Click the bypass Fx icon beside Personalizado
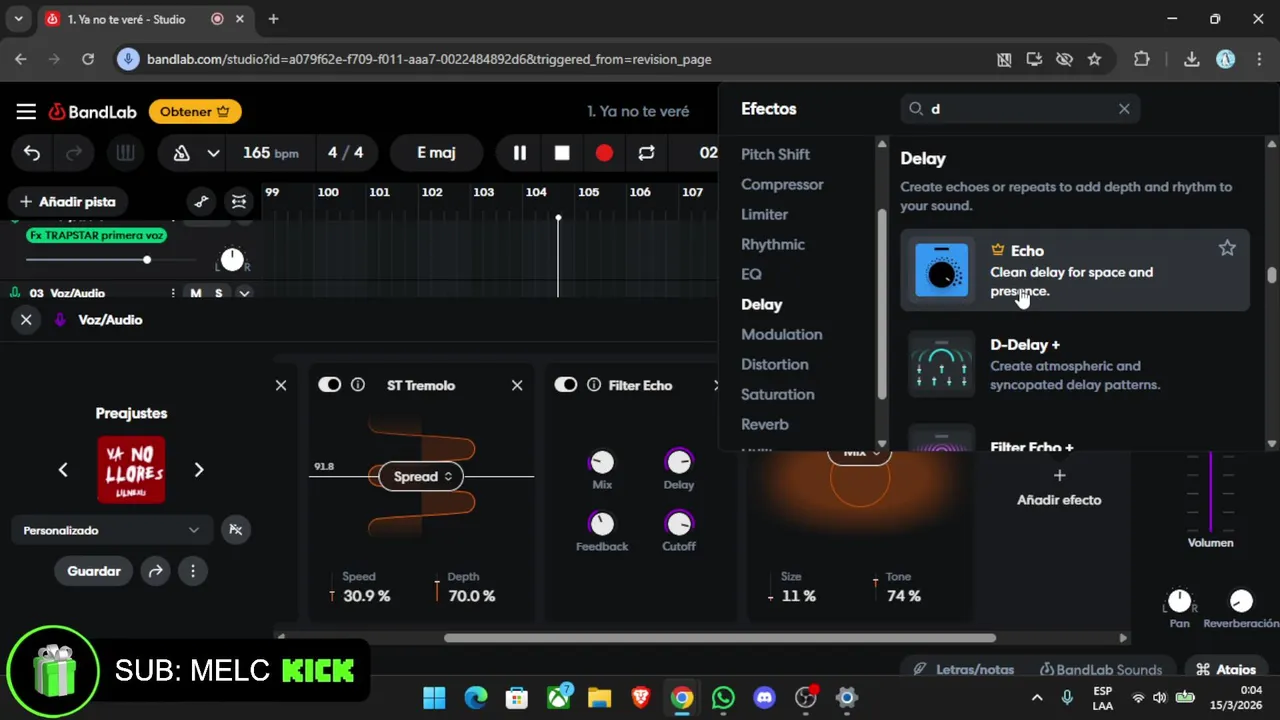The width and height of the screenshot is (1280, 720). [236, 530]
